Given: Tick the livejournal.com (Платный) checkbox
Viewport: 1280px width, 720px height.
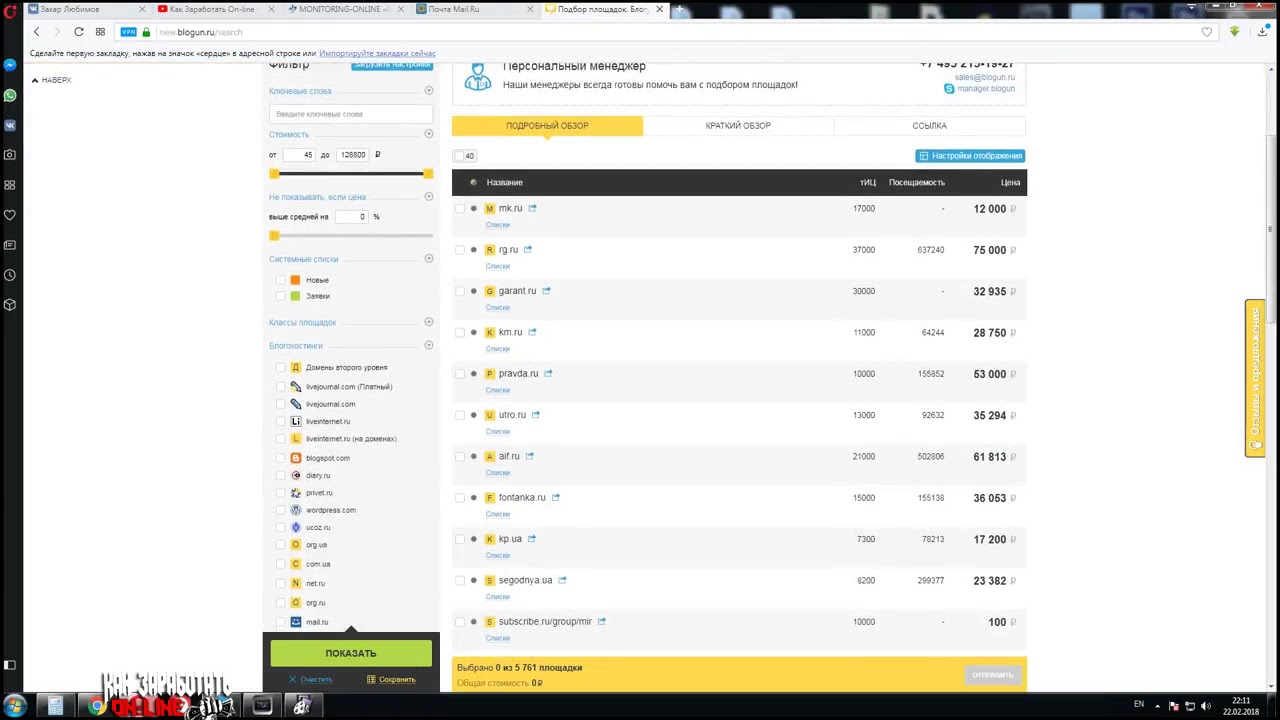Looking at the screenshot, I should pyautogui.click(x=280, y=386).
